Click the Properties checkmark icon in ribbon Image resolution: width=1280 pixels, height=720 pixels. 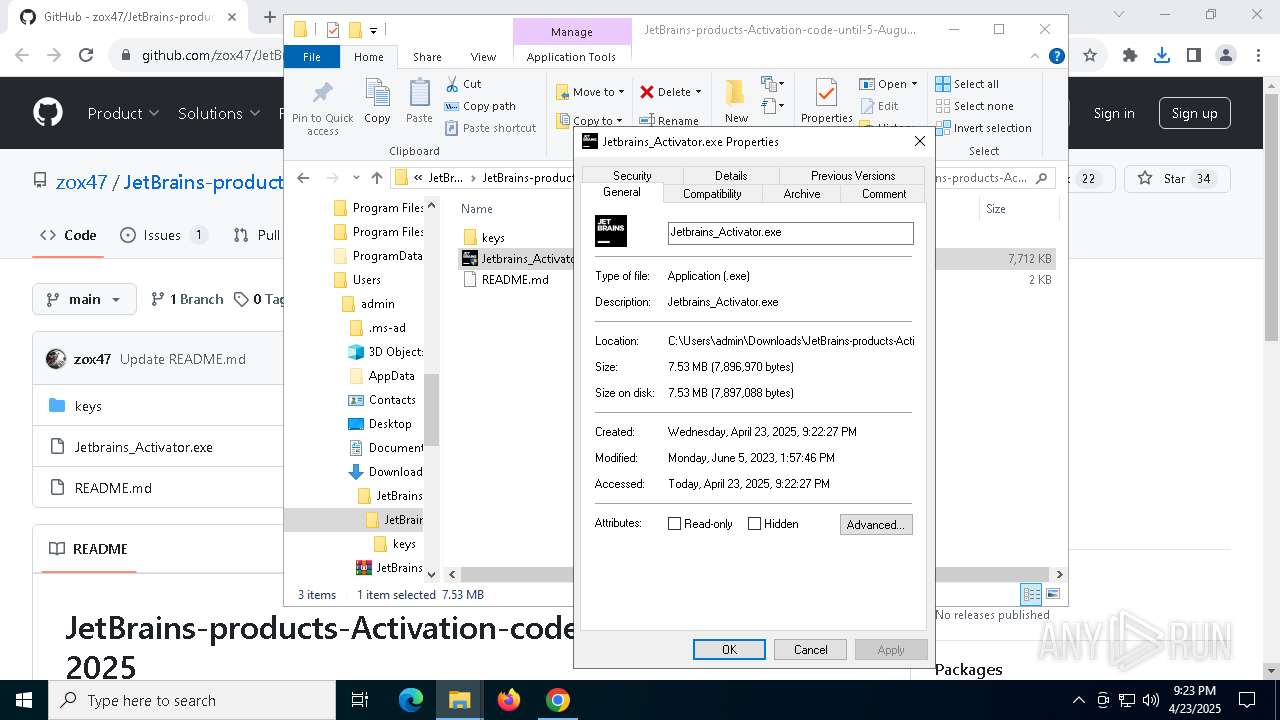click(826, 94)
